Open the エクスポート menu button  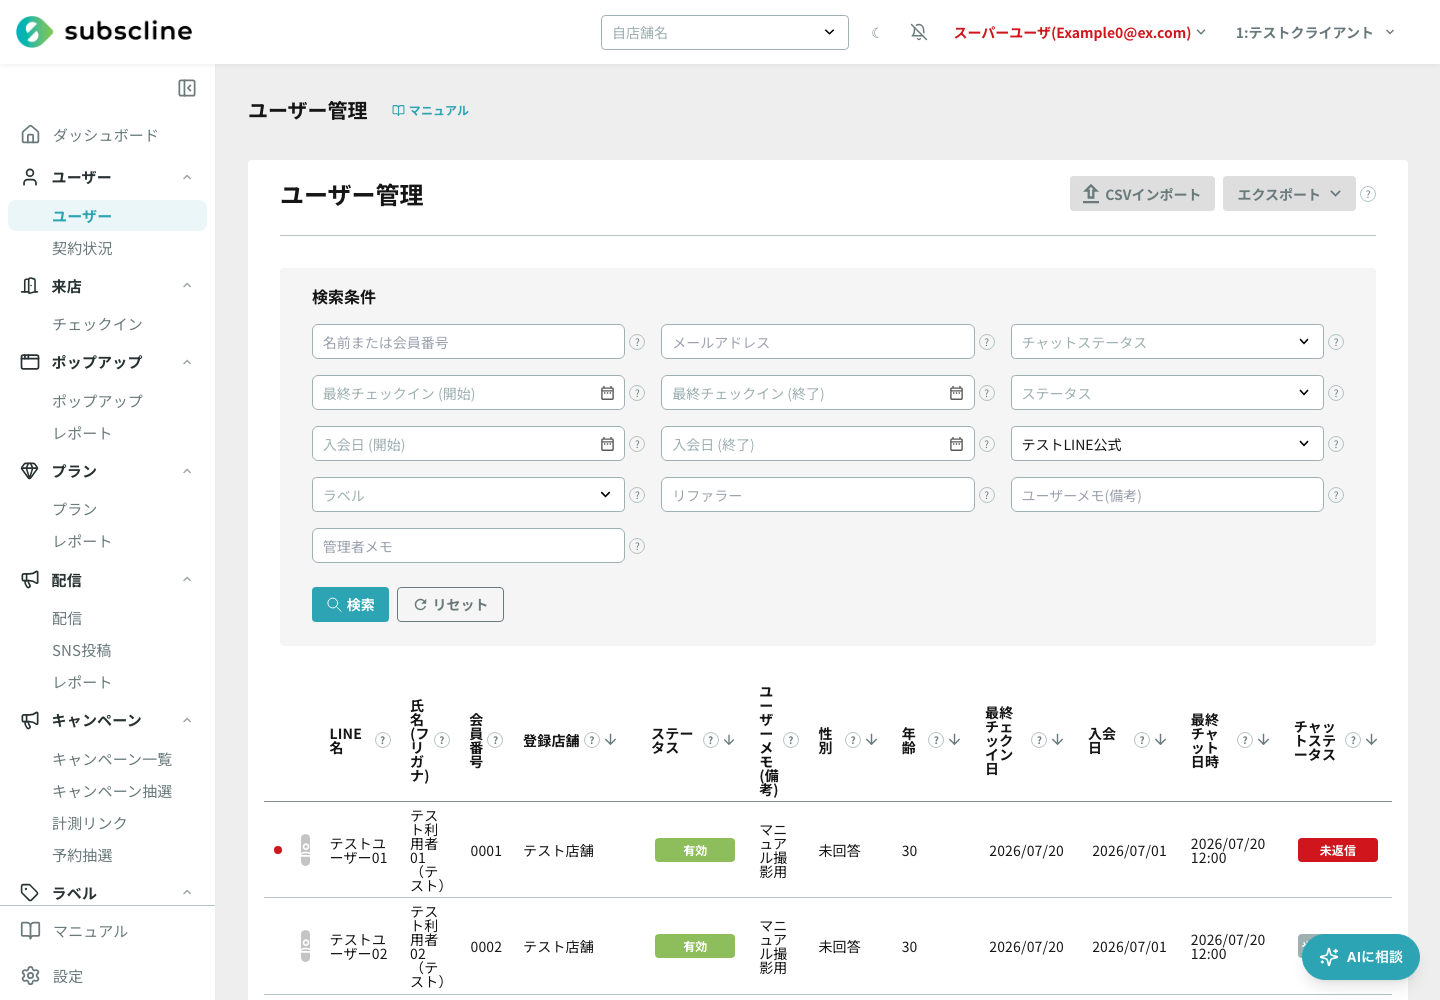[x=1289, y=194]
